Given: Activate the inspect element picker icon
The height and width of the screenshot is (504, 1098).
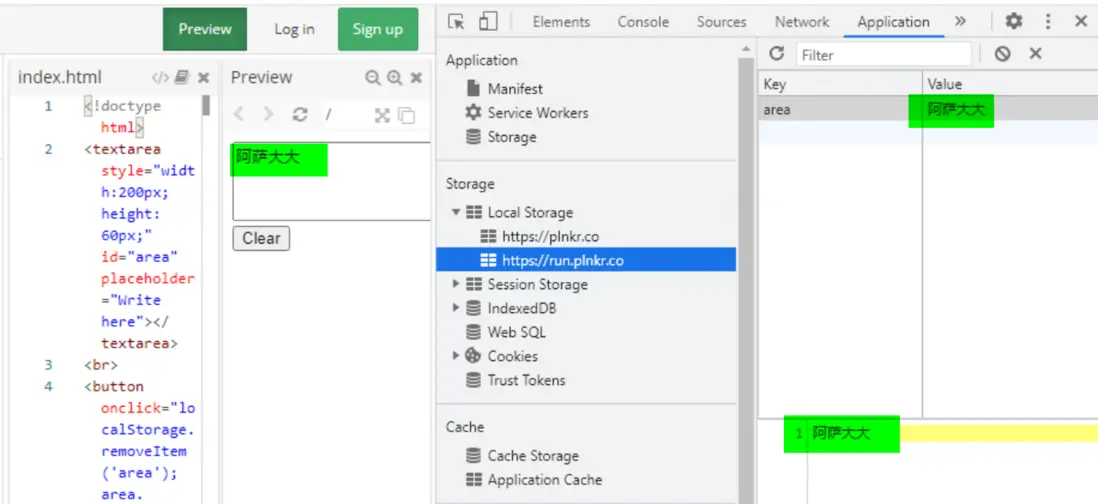Looking at the screenshot, I should pyautogui.click(x=457, y=22).
